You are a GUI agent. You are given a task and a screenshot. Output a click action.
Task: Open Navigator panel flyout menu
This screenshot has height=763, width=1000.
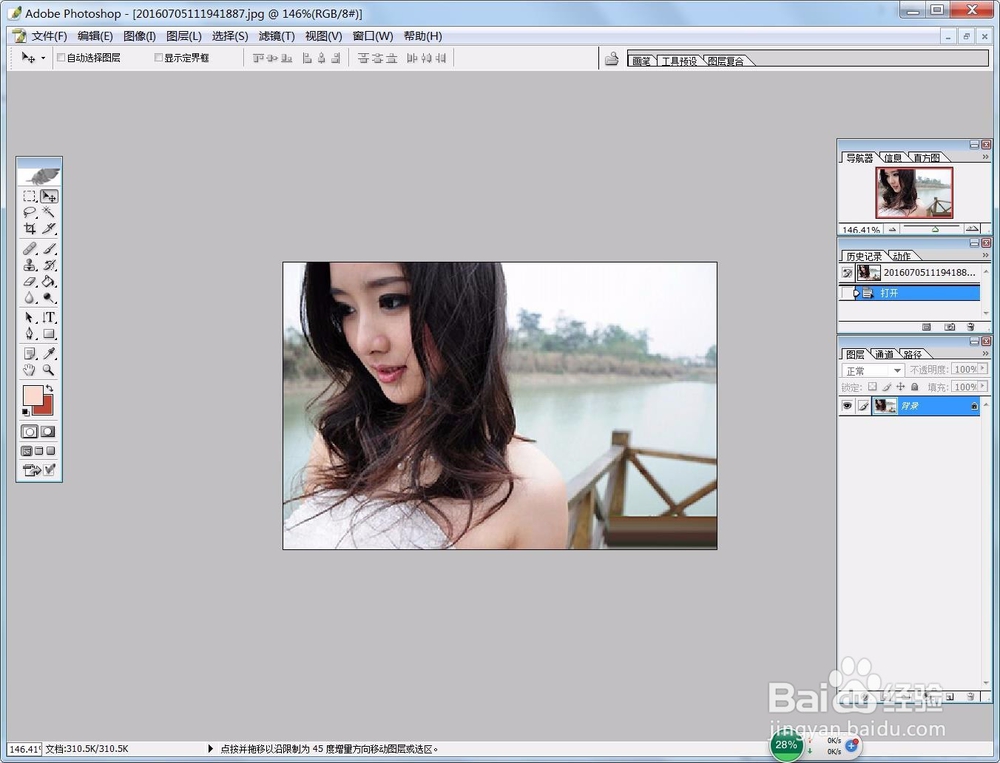click(x=985, y=156)
